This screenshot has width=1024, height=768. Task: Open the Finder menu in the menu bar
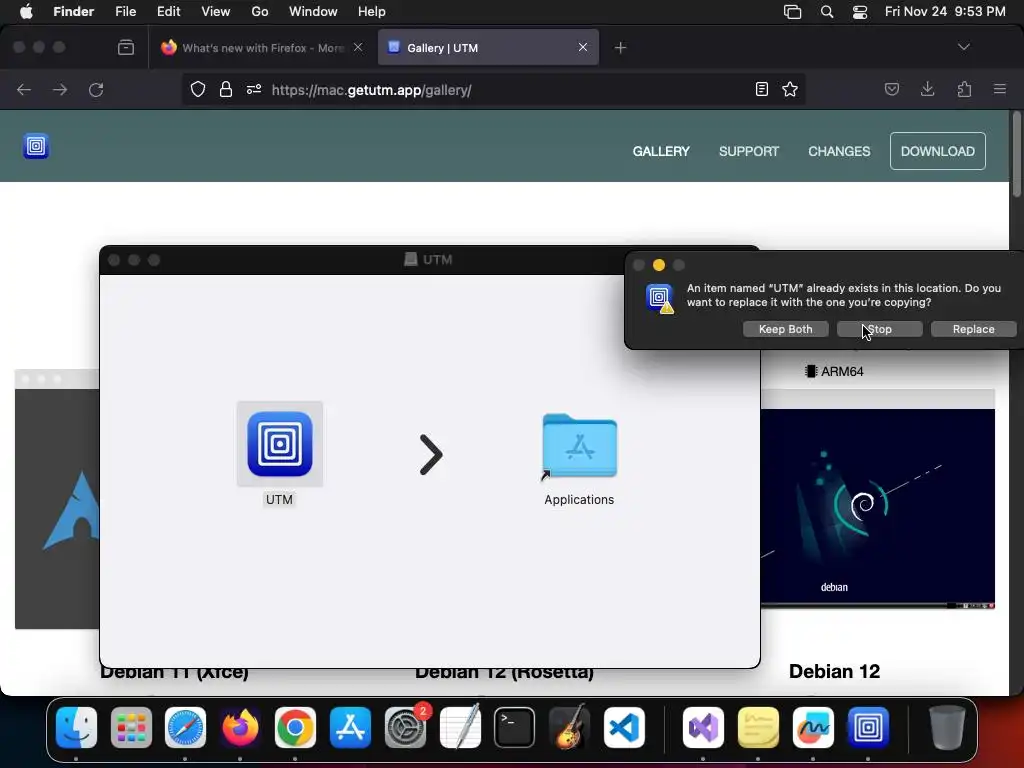(x=74, y=12)
